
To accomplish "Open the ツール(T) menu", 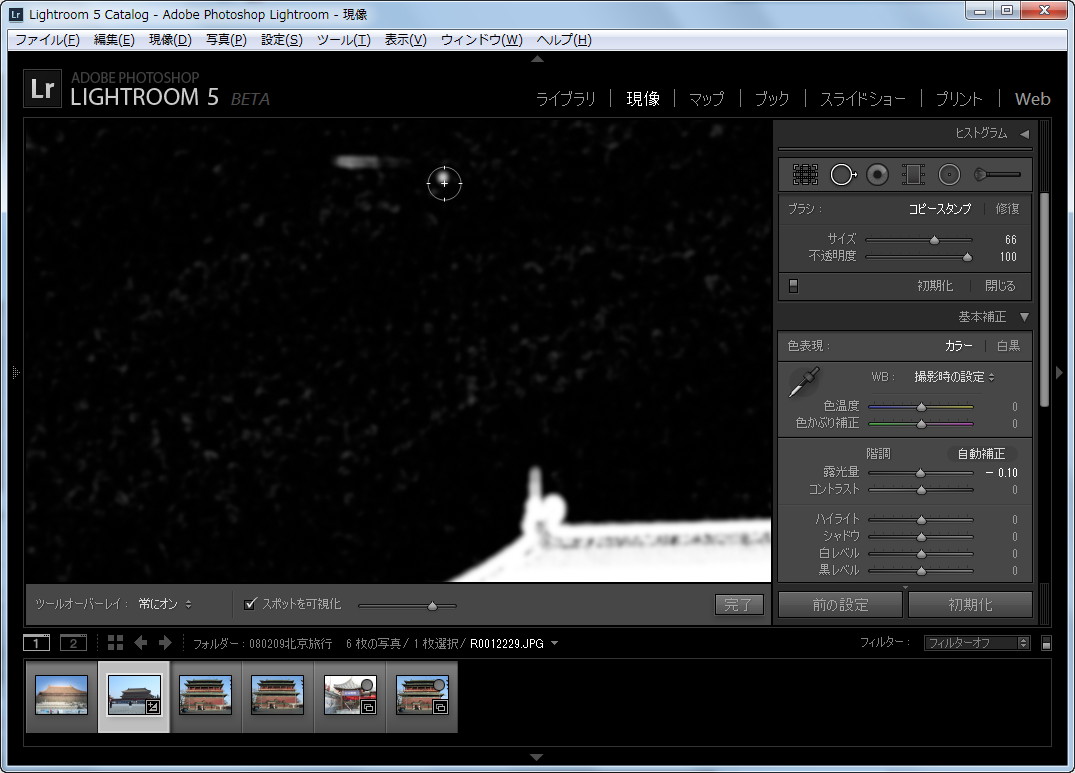I will pos(343,40).
